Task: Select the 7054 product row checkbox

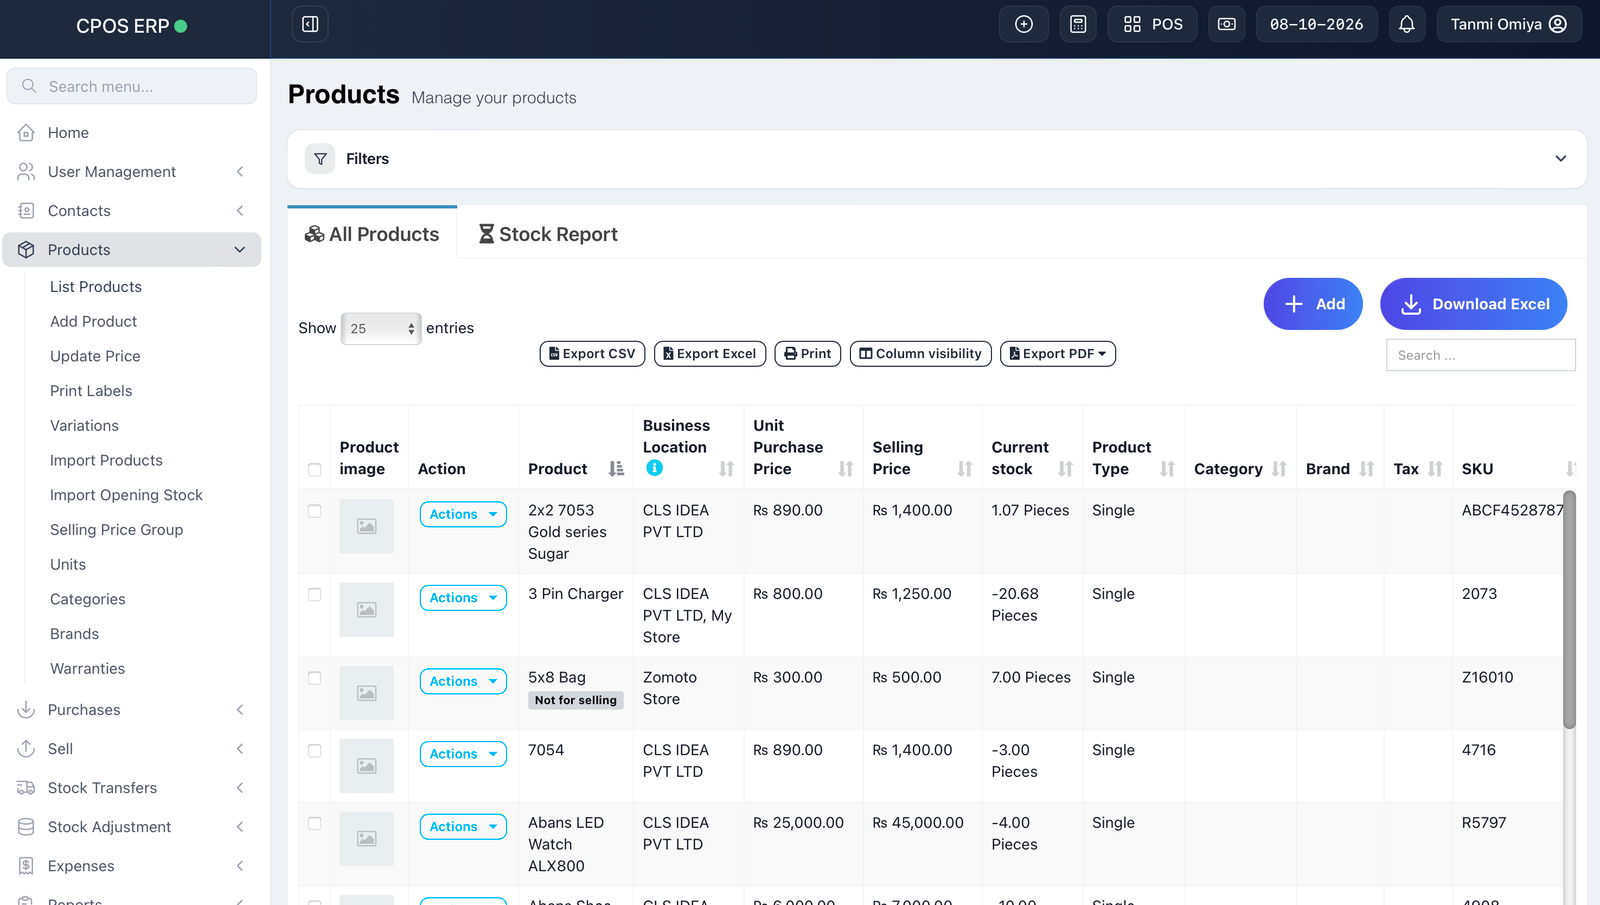Action: point(315,751)
